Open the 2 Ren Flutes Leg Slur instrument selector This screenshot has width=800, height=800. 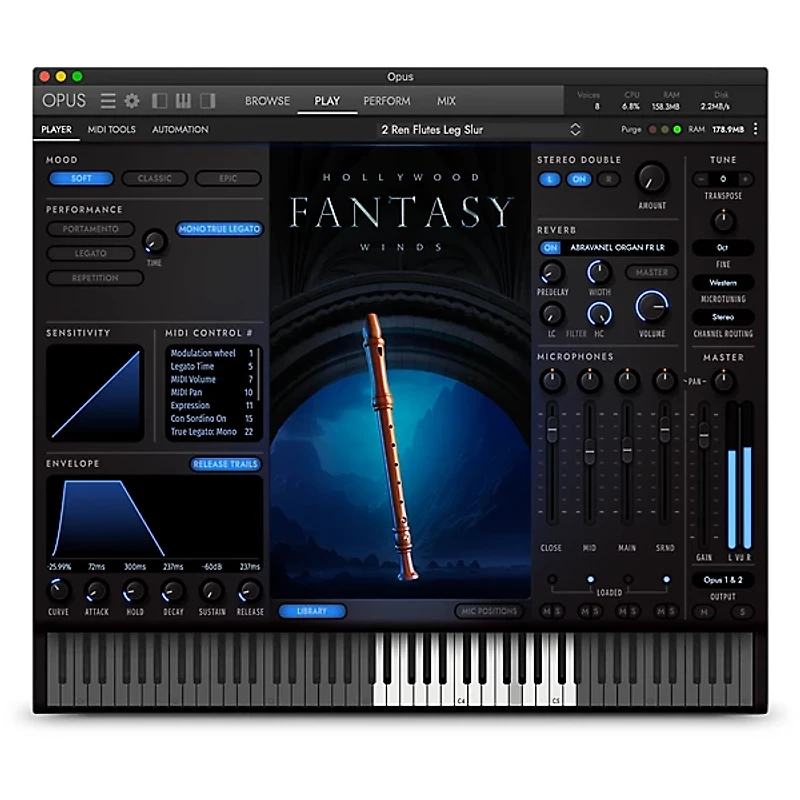[x=470, y=129]
